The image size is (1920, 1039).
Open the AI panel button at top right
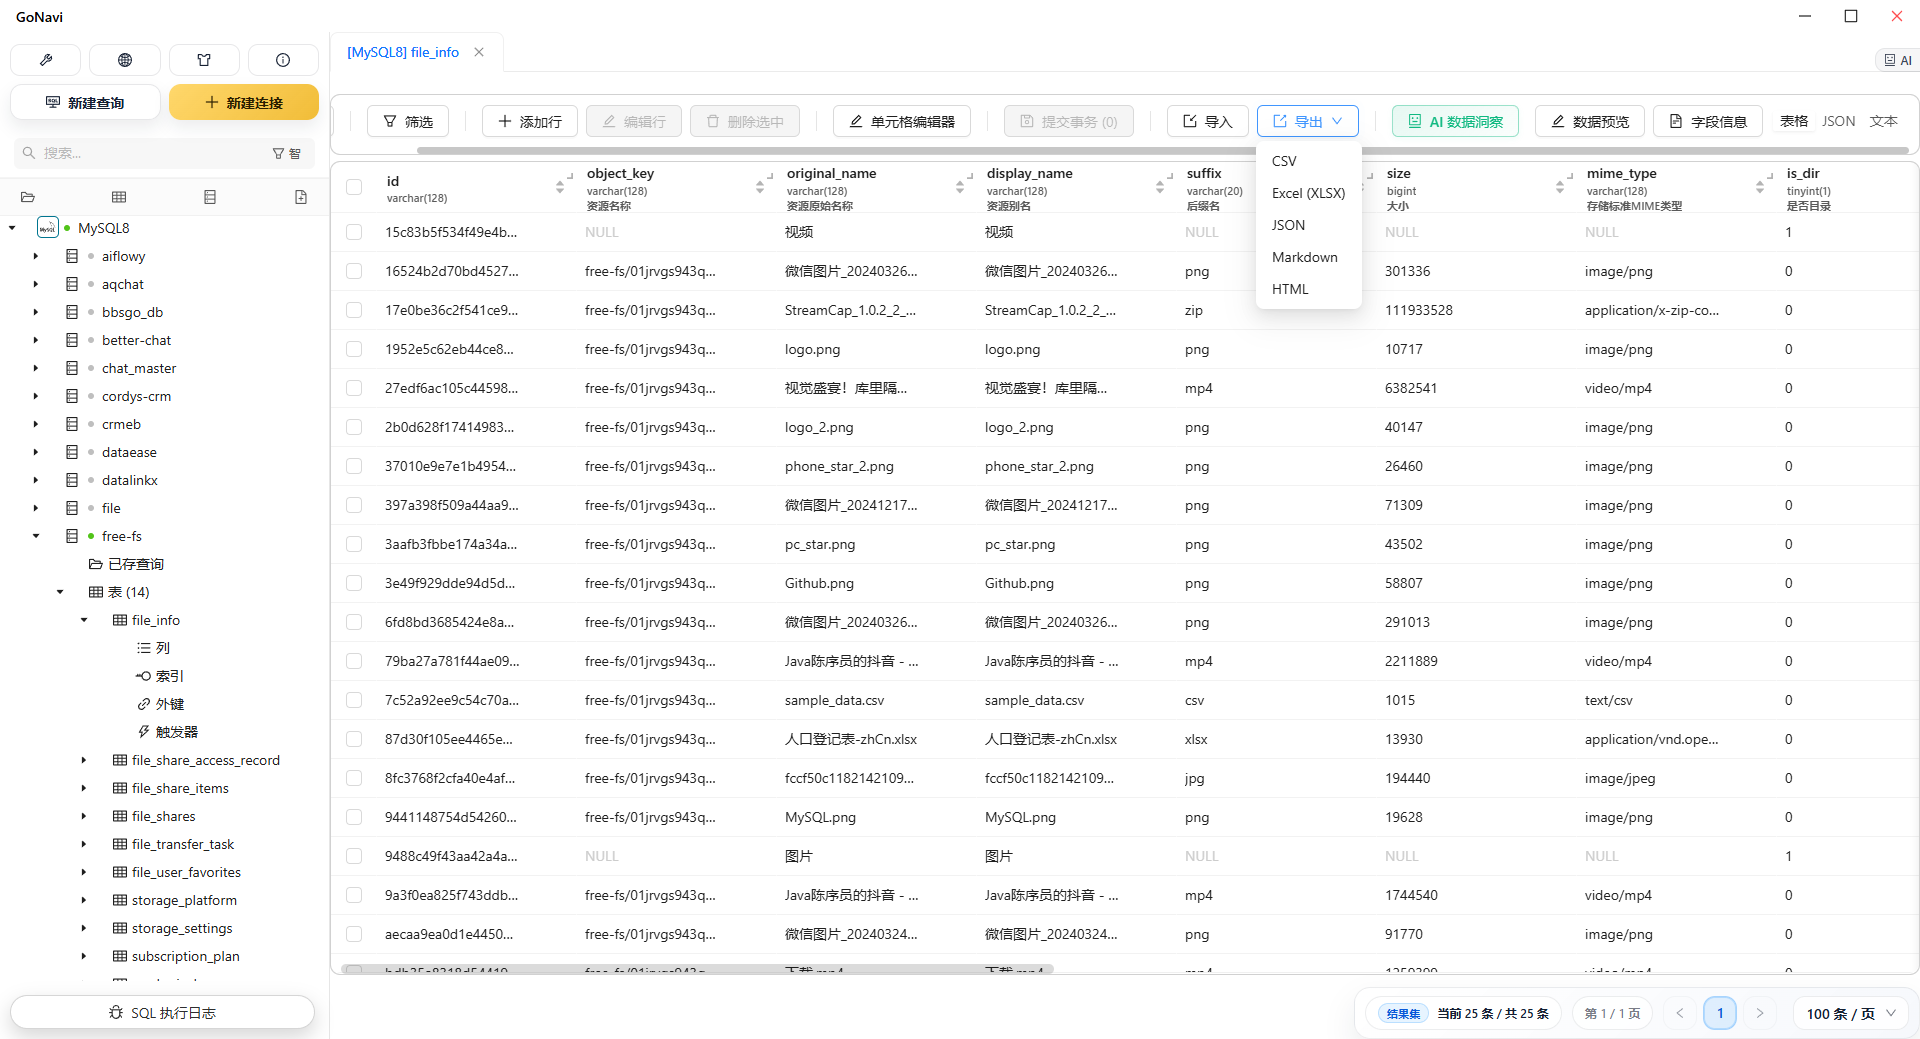[1897, 60]
